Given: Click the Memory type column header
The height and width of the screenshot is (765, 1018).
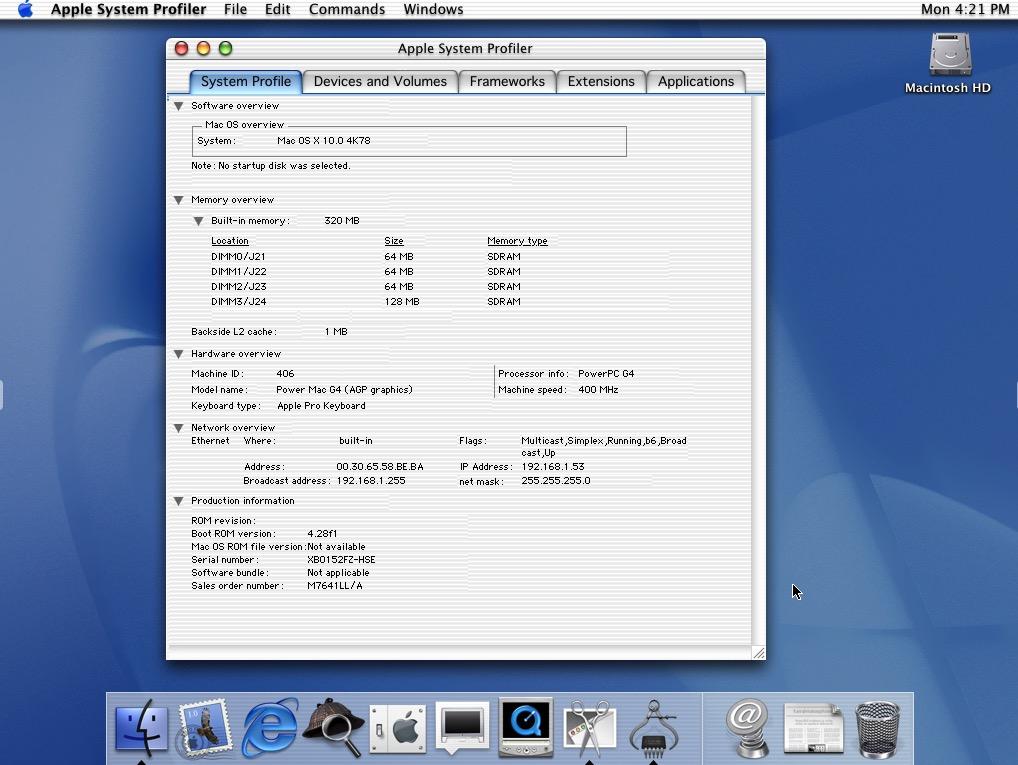Looking at the screenshot, I should point(517,241).
